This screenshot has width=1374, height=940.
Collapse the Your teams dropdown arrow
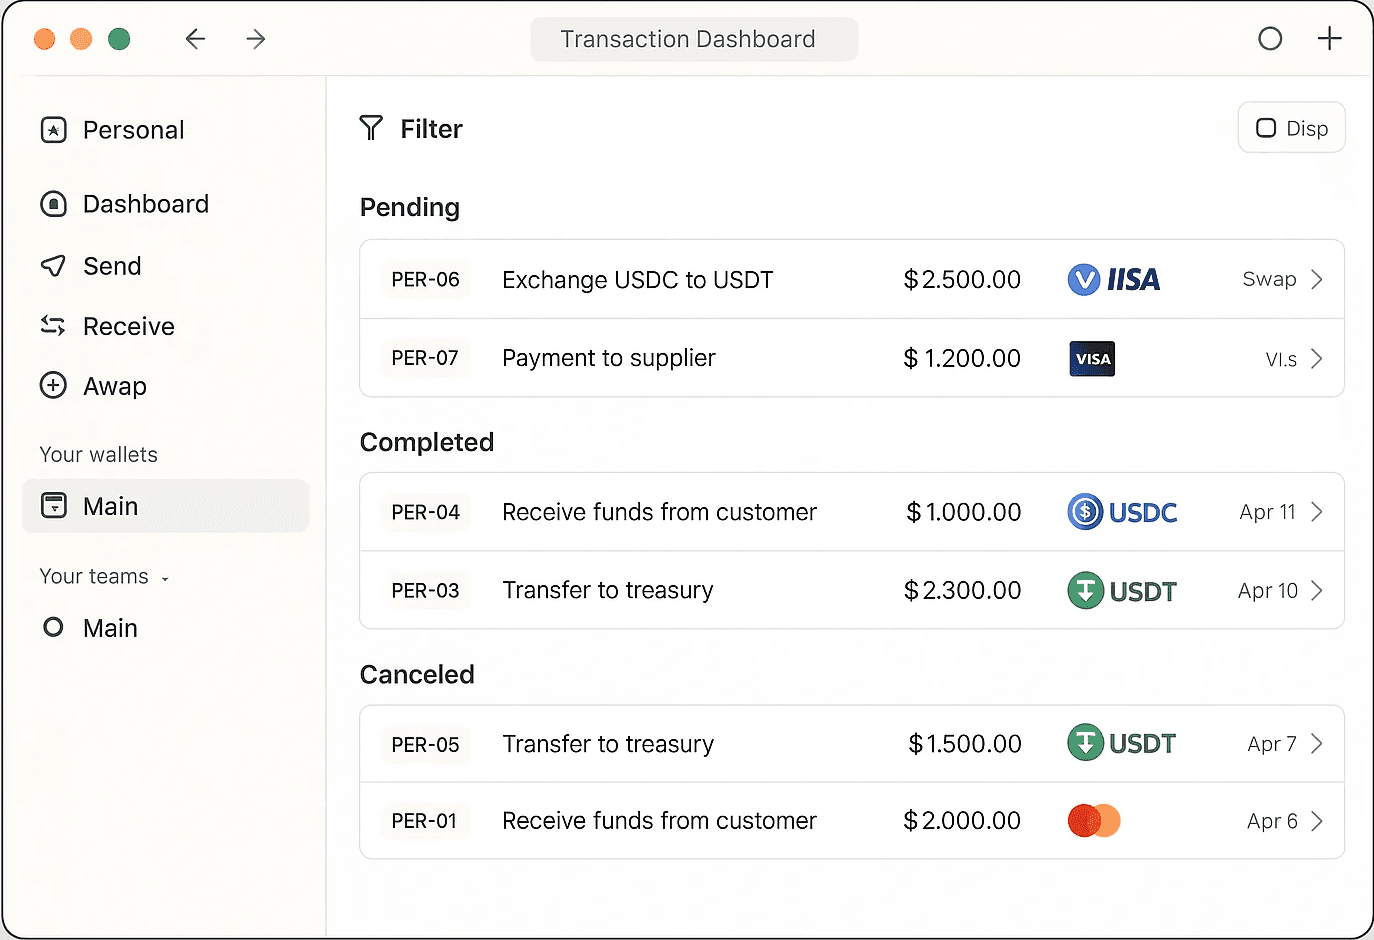[x=165, y=578]
